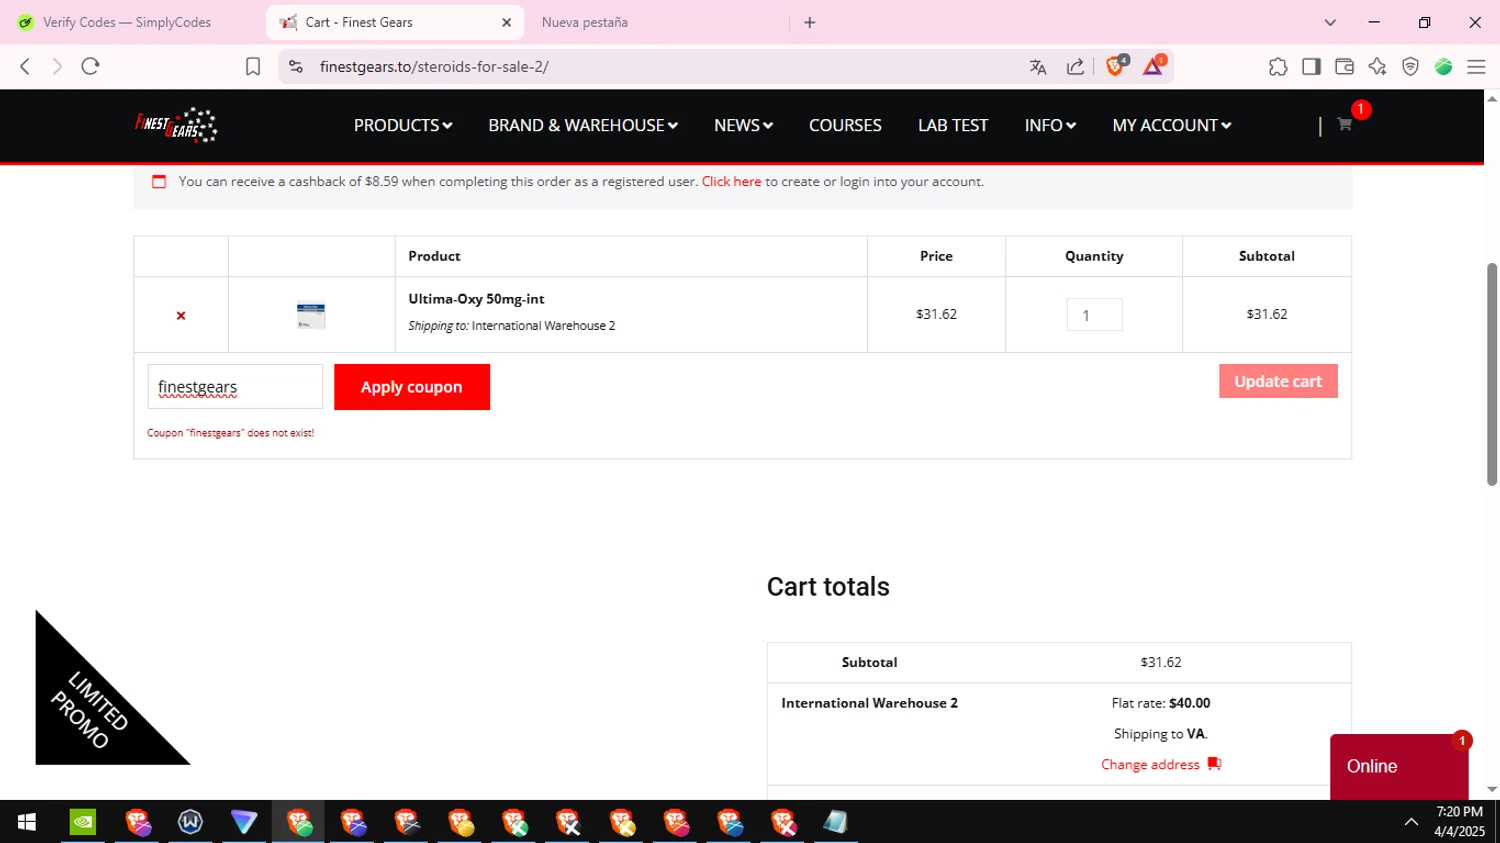Viewport: 1500px width, 843px height.
Task: Focus the quantity input field
Action: tap(1094, 315)
